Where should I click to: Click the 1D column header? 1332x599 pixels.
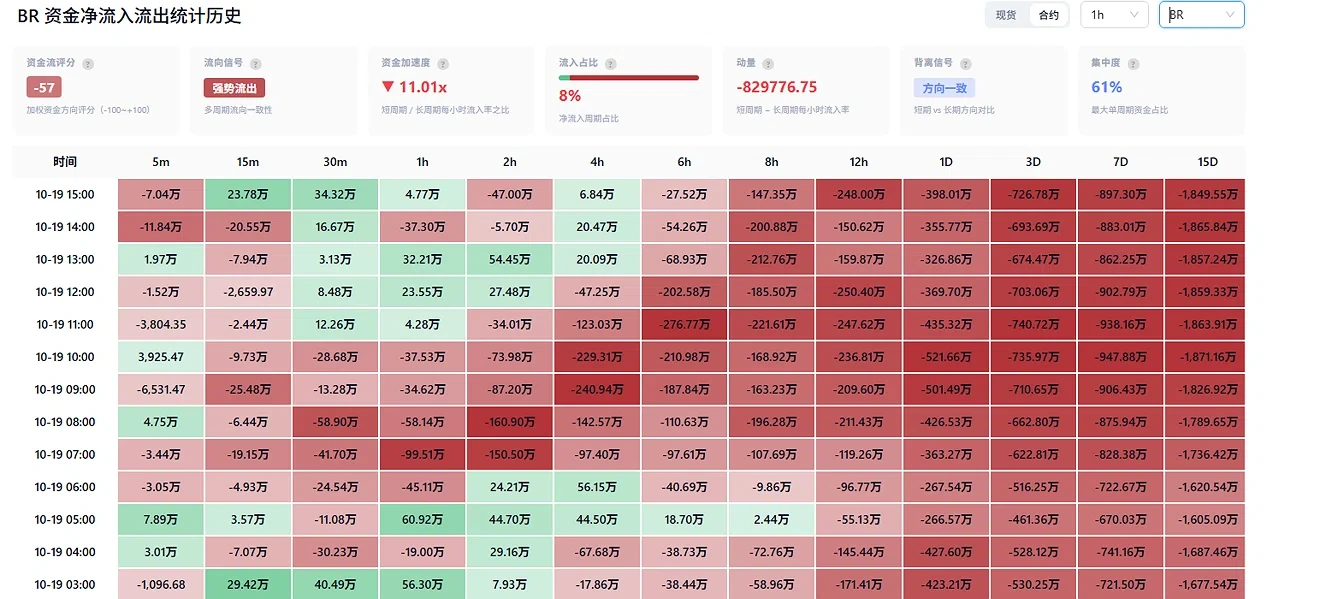946,162
